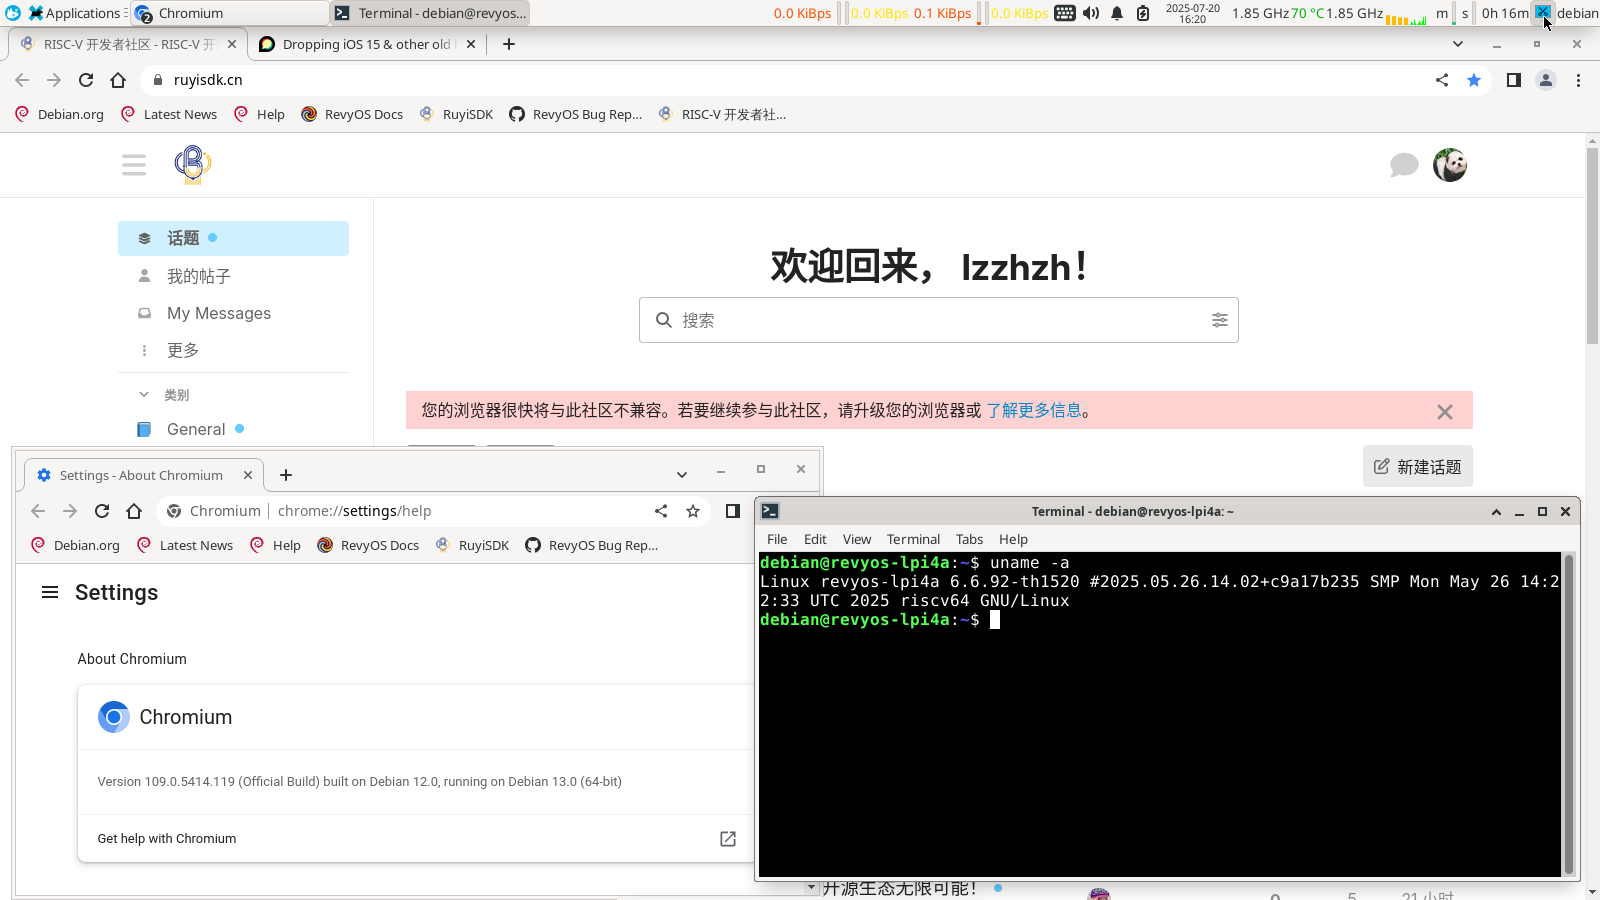Screen dimensions: 1600x900
Task: Open RuyiSDK bookmark in Settings window
Action: click(x=472, y=545)
